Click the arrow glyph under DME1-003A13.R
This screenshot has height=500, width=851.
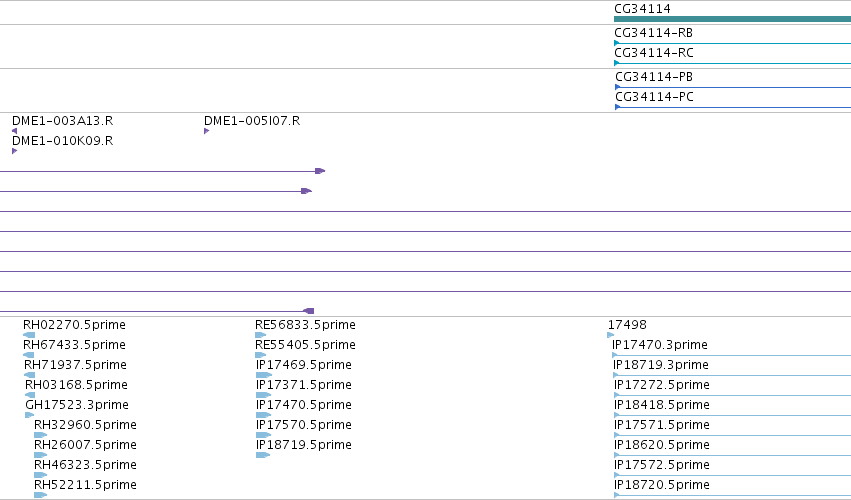pyautogui.click(x=15, y=131)
